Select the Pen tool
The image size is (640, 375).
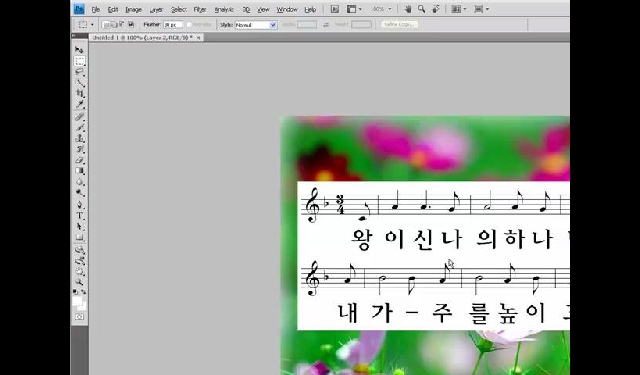80,205
